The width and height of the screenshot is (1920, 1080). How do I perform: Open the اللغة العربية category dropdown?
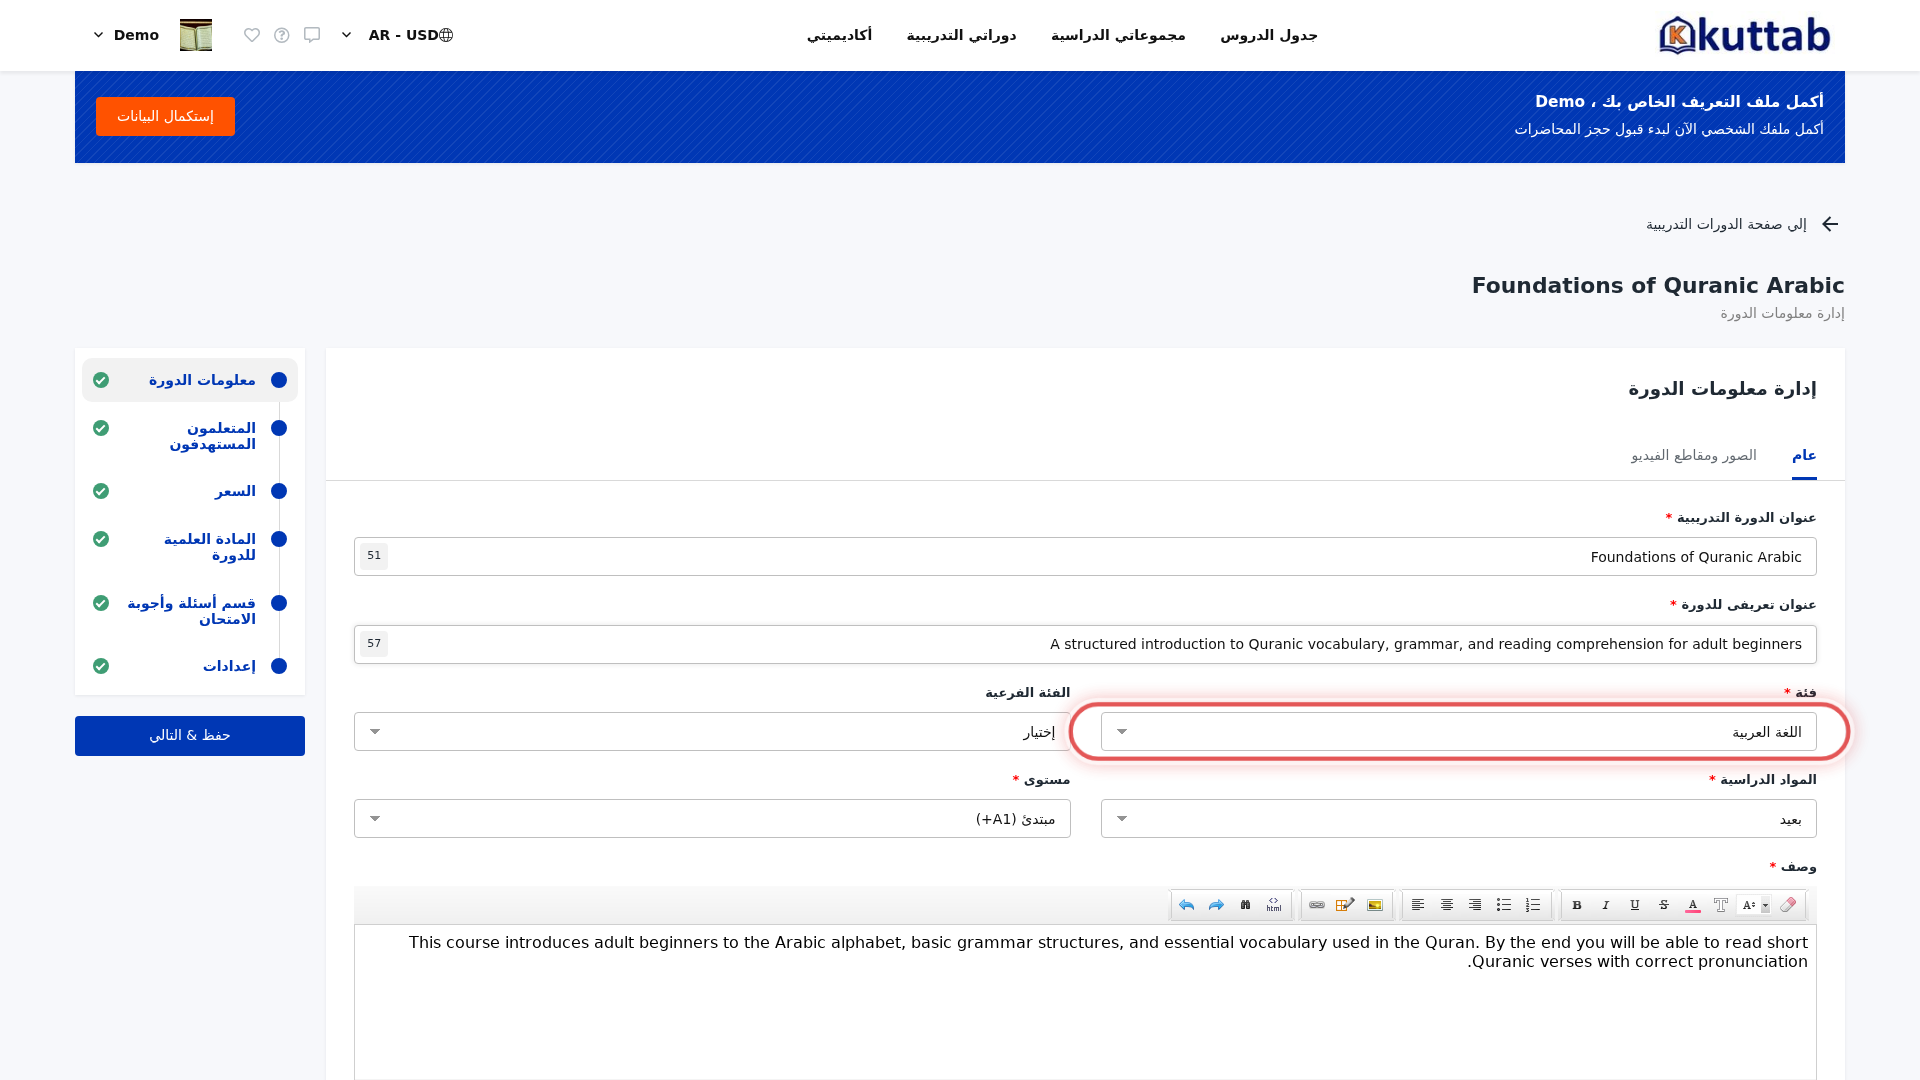(1459, 732)
